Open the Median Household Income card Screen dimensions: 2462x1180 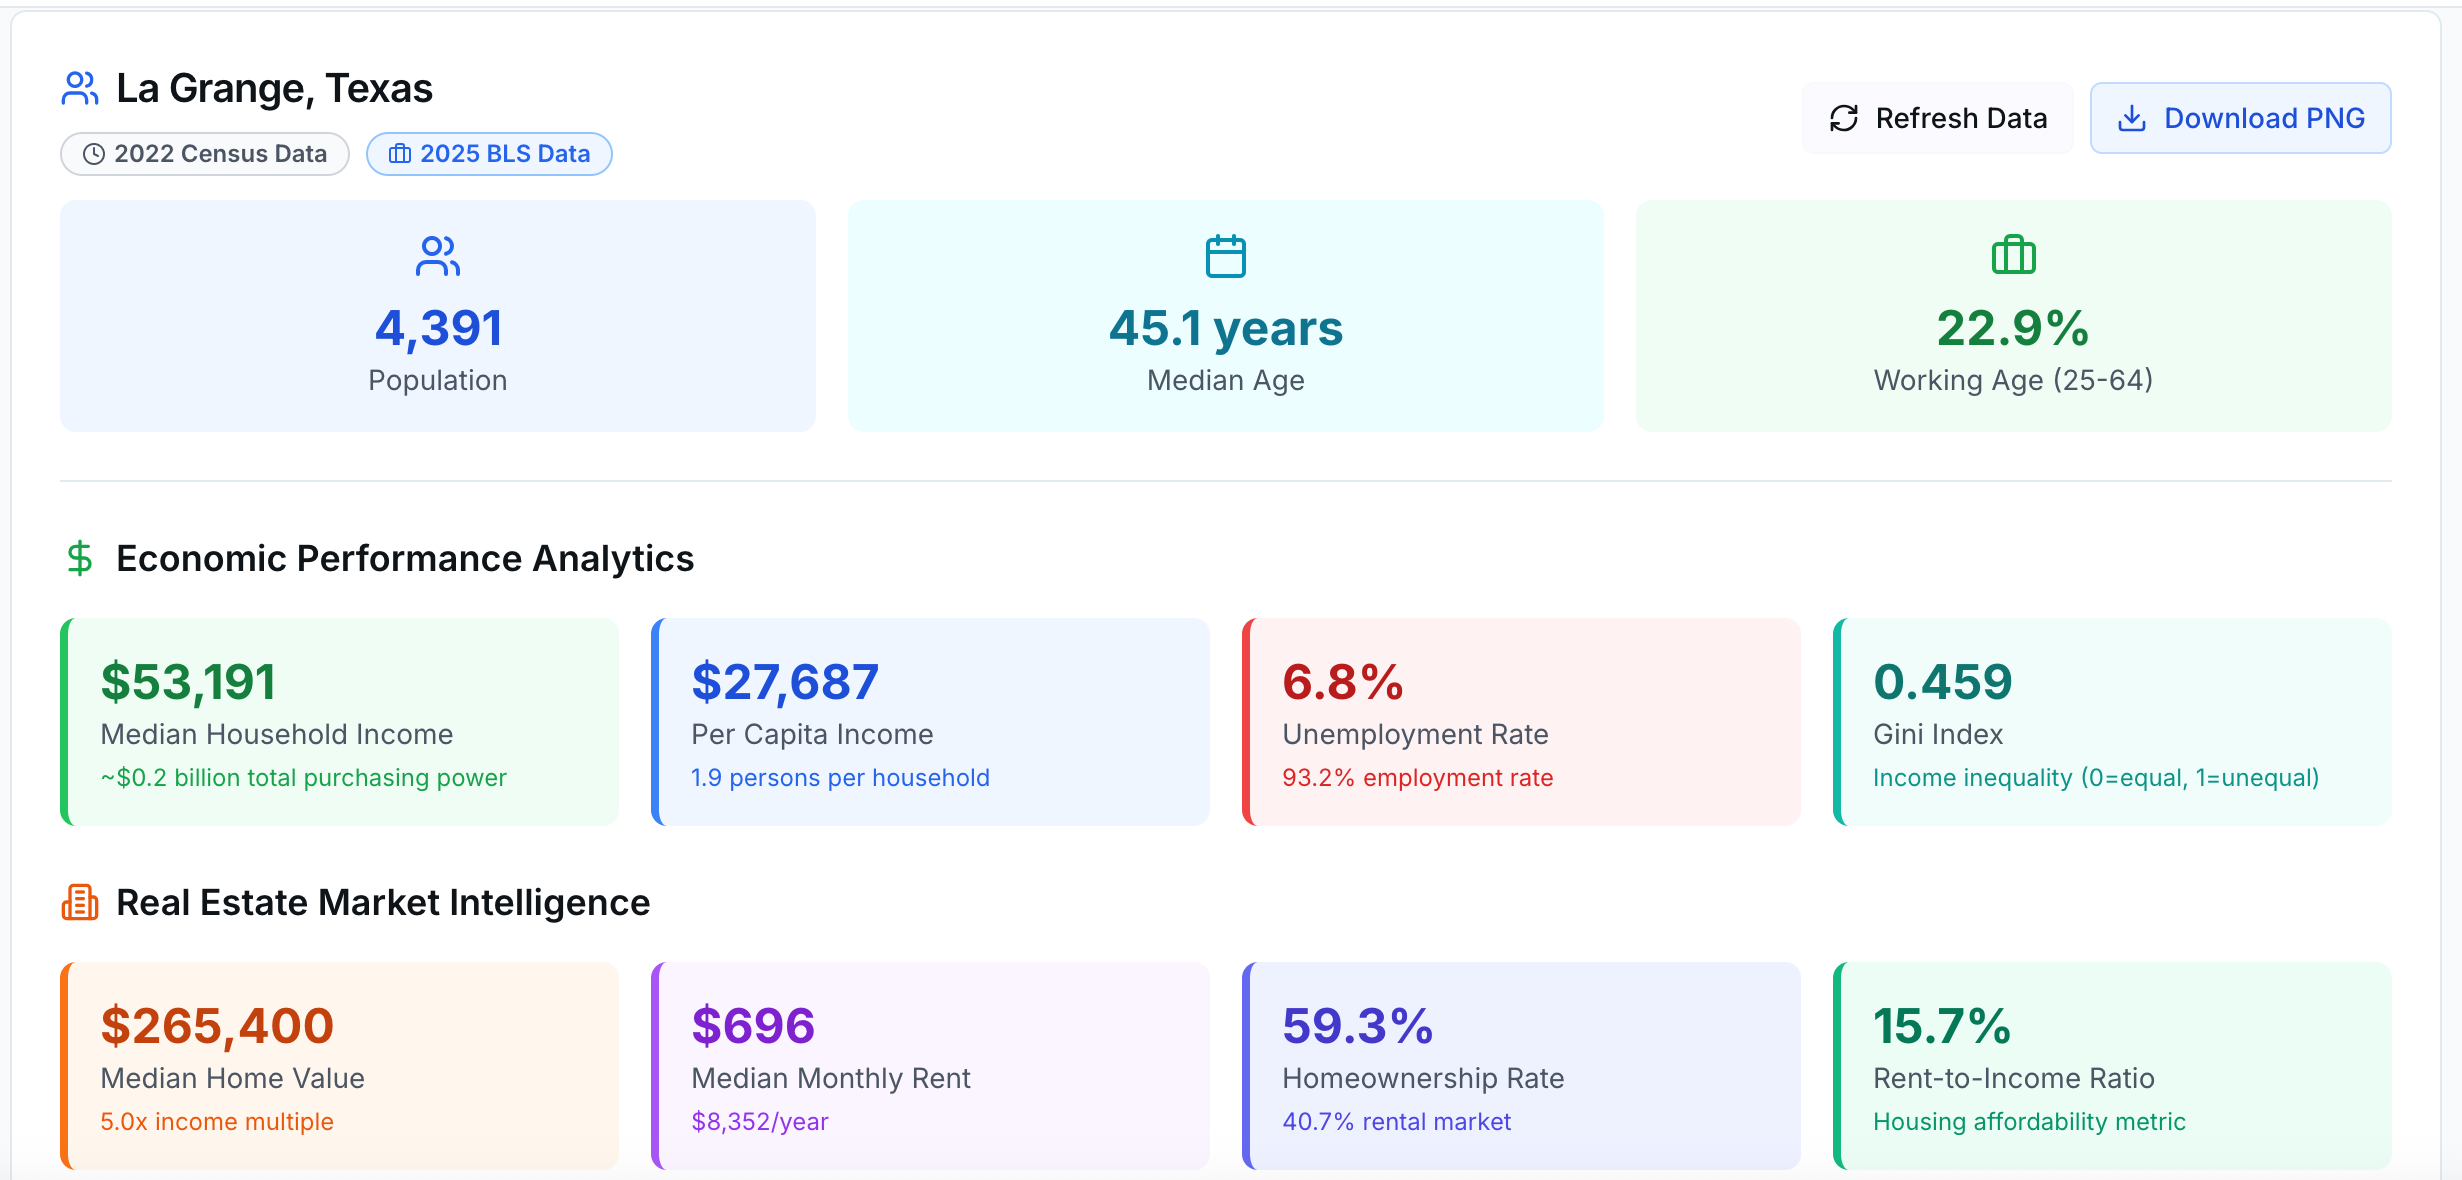pos(340,722)
